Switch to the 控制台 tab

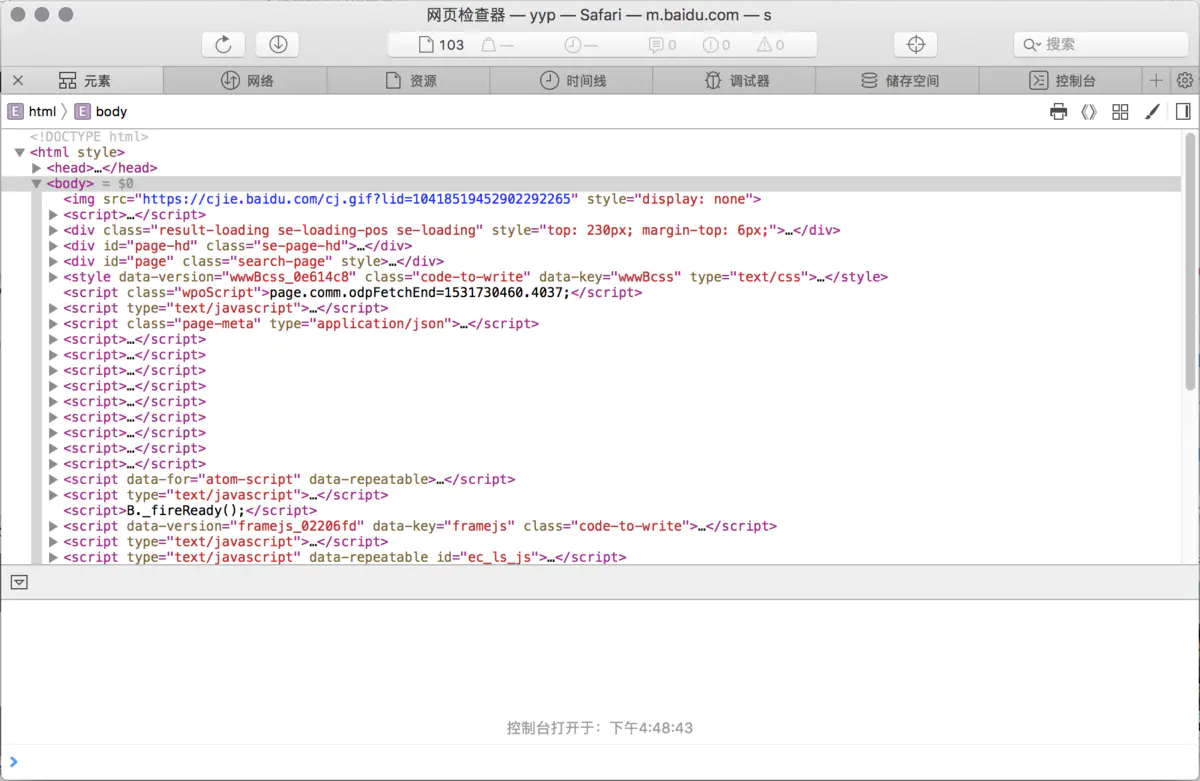click(1060, 81)
